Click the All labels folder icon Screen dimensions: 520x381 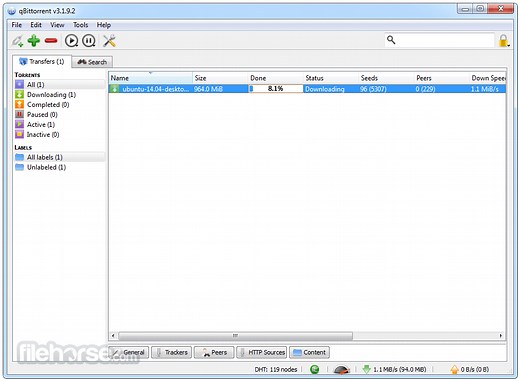pos(20,157)
